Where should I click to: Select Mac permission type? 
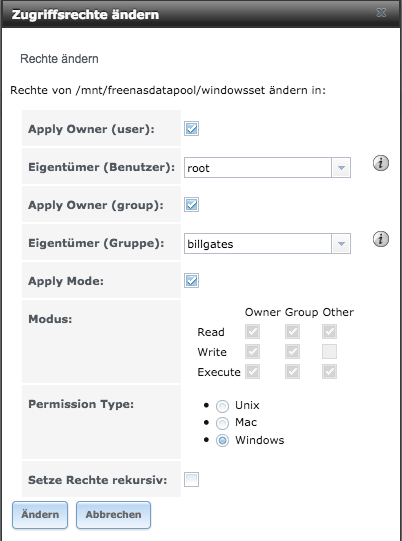pos(222,423)
